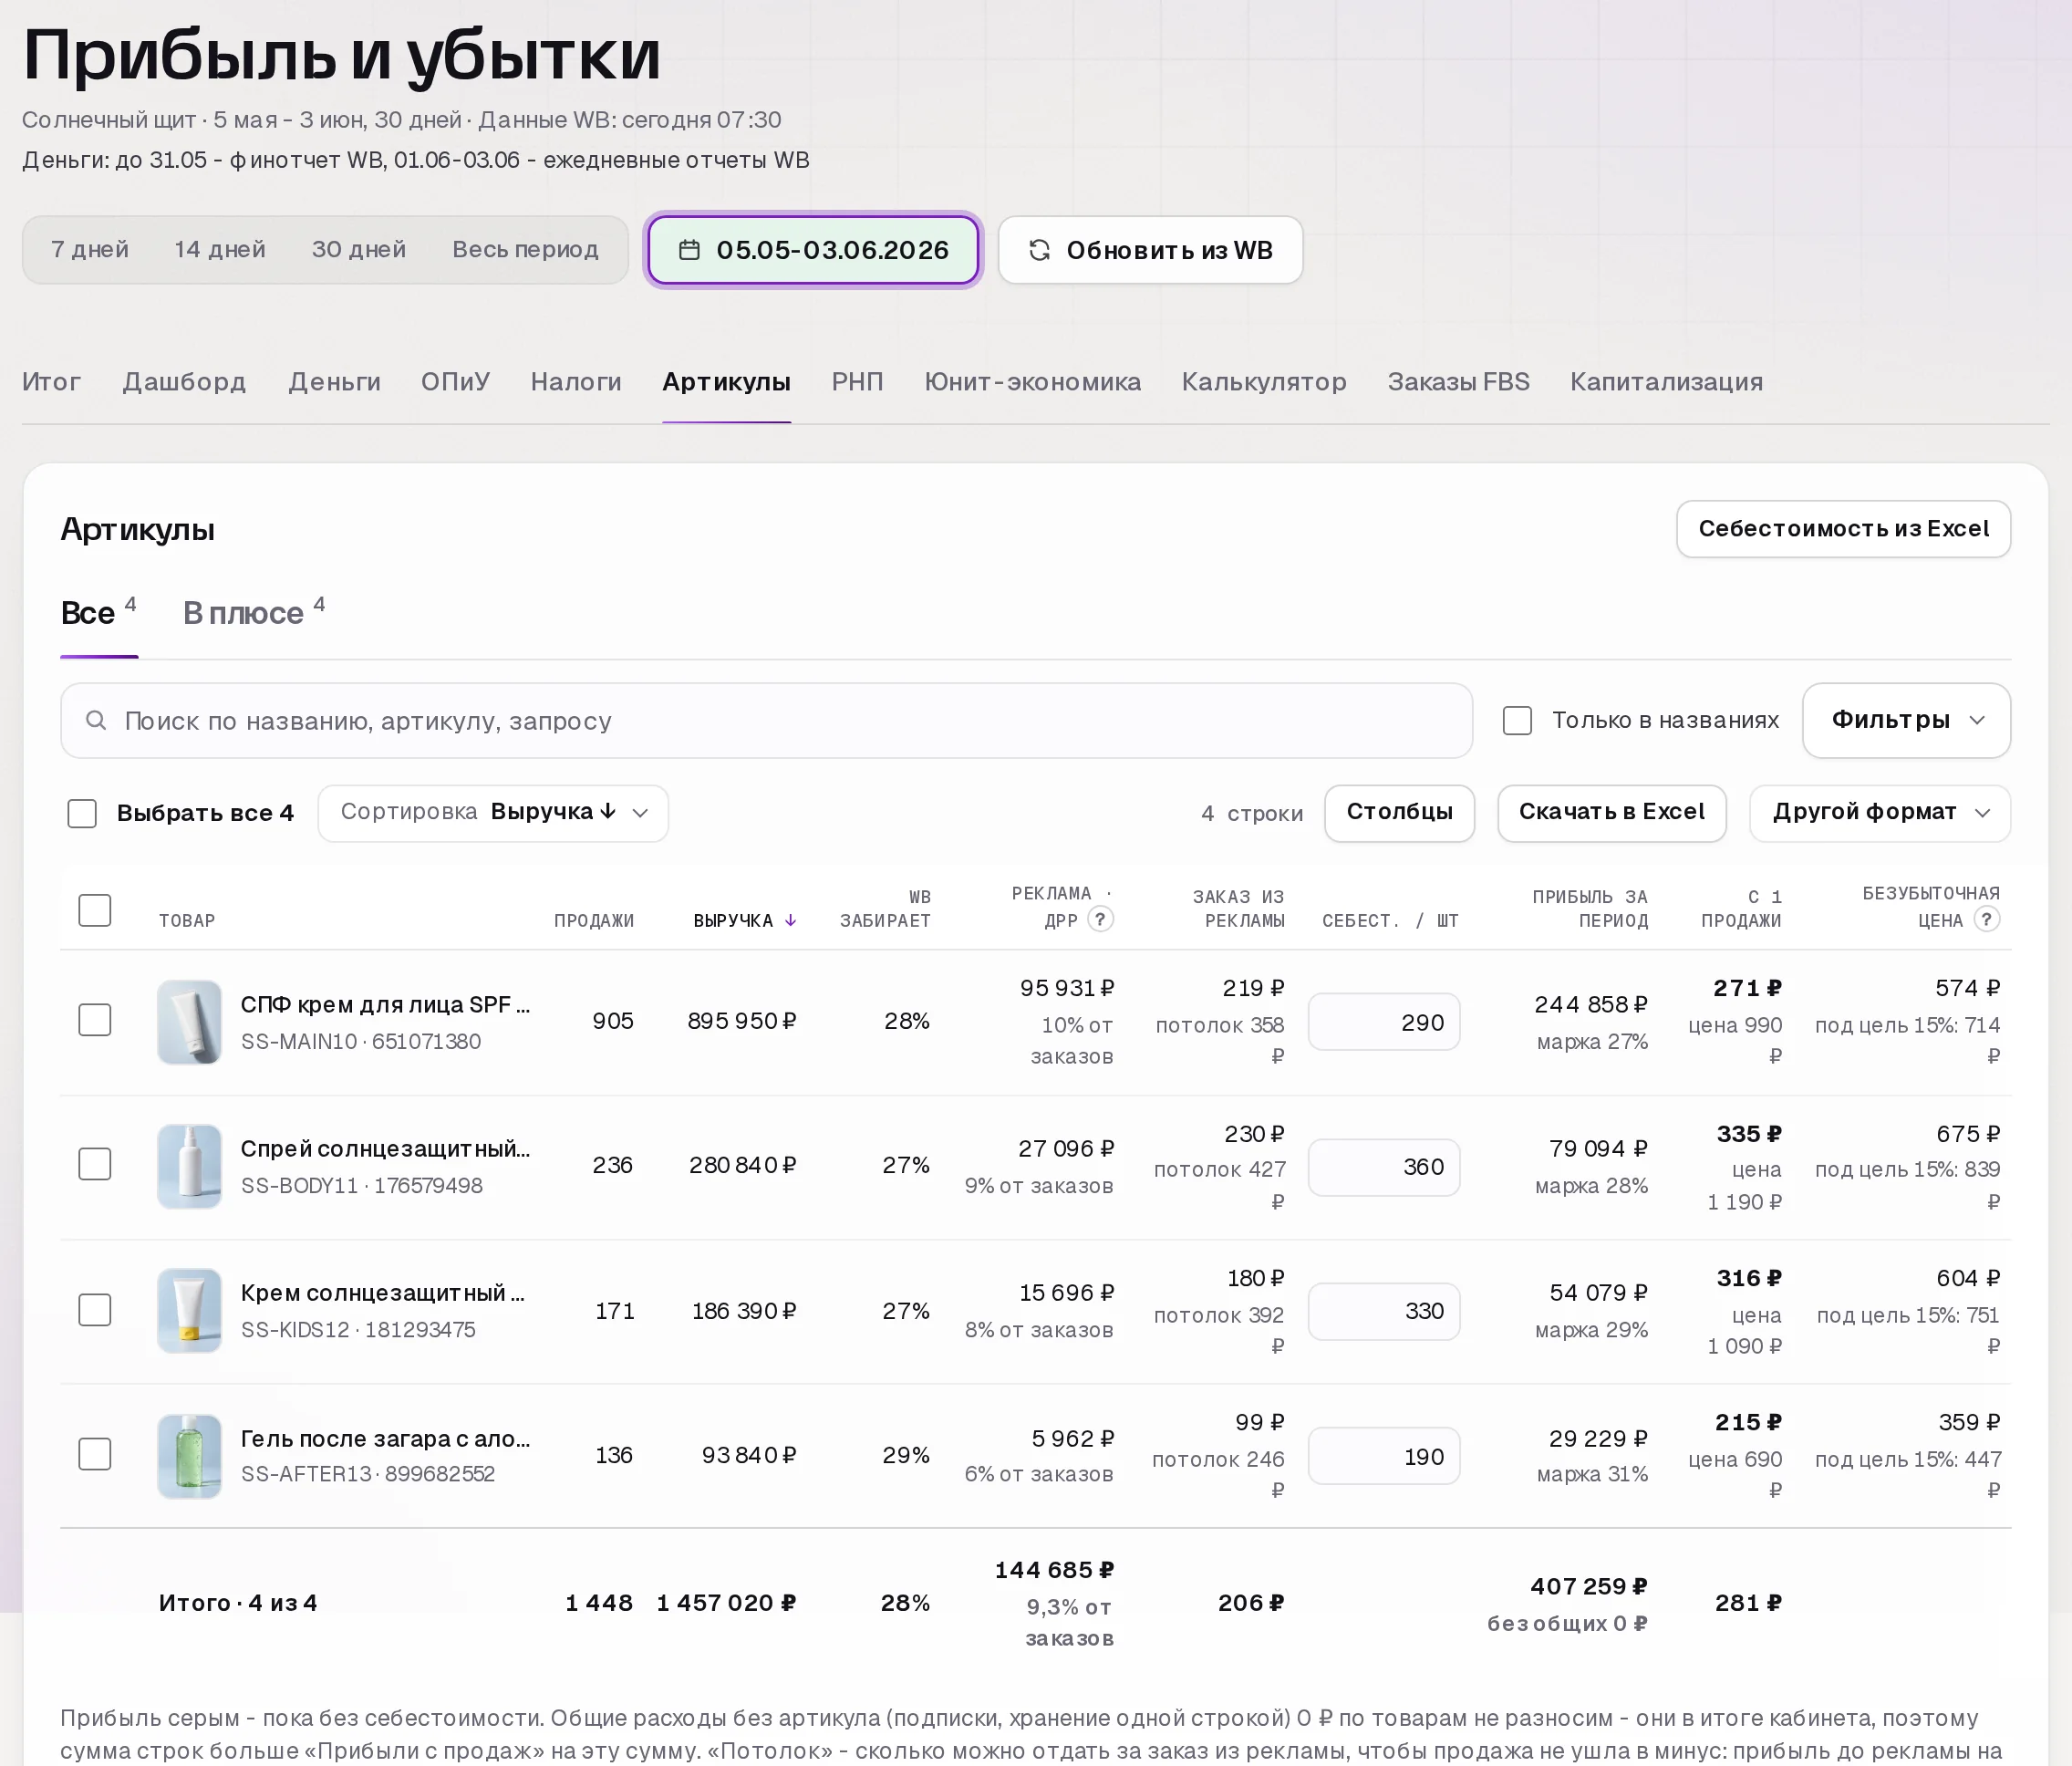Open the Налоги tab
Image resolution: width=2072 pixels, height=1766 pixels.
coord(576,382)
